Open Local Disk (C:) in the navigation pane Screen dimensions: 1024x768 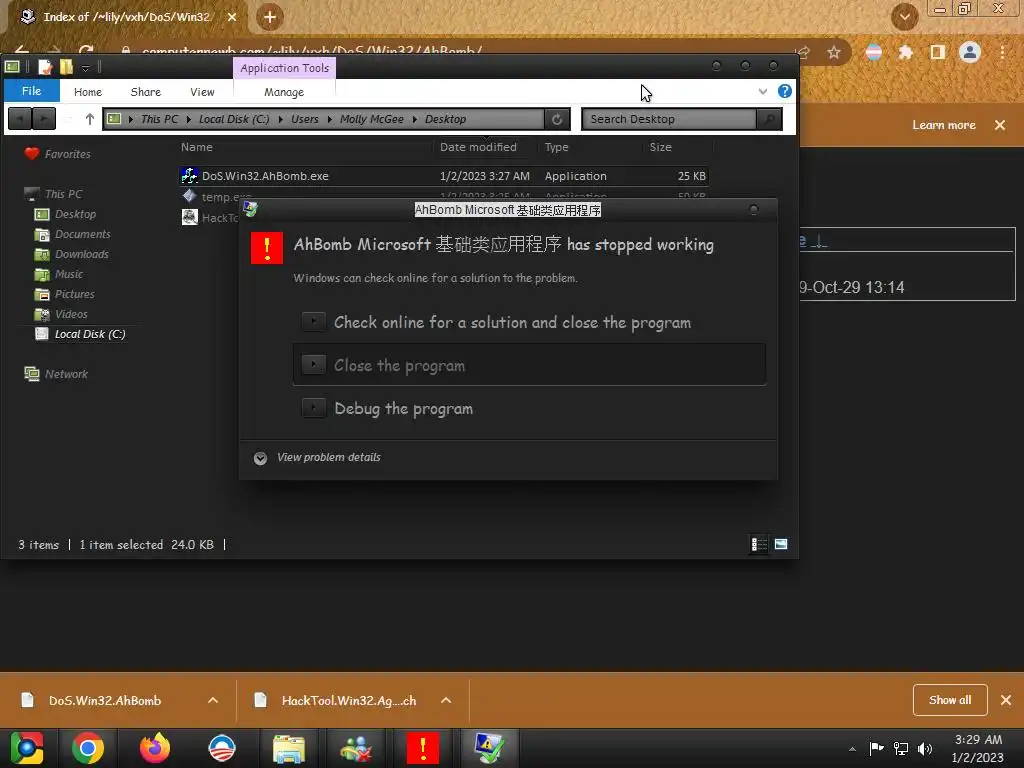pyautogui.click(x=89, y=334)
